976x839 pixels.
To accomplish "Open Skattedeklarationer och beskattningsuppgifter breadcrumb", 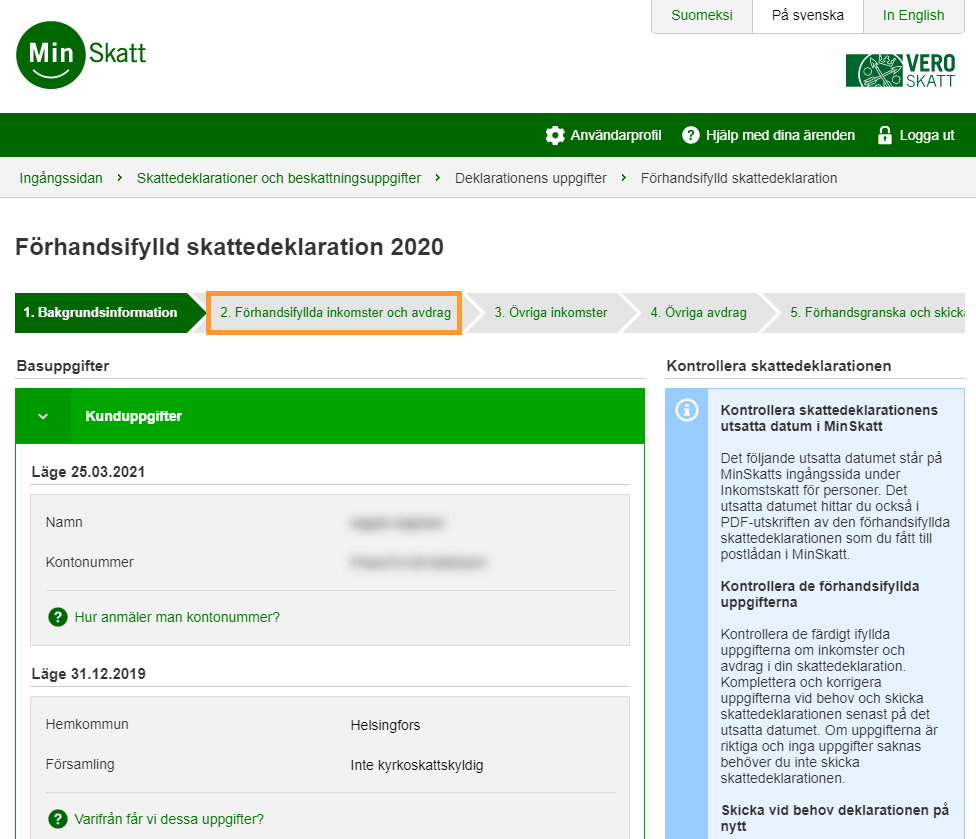I will [x=278, y=178].
